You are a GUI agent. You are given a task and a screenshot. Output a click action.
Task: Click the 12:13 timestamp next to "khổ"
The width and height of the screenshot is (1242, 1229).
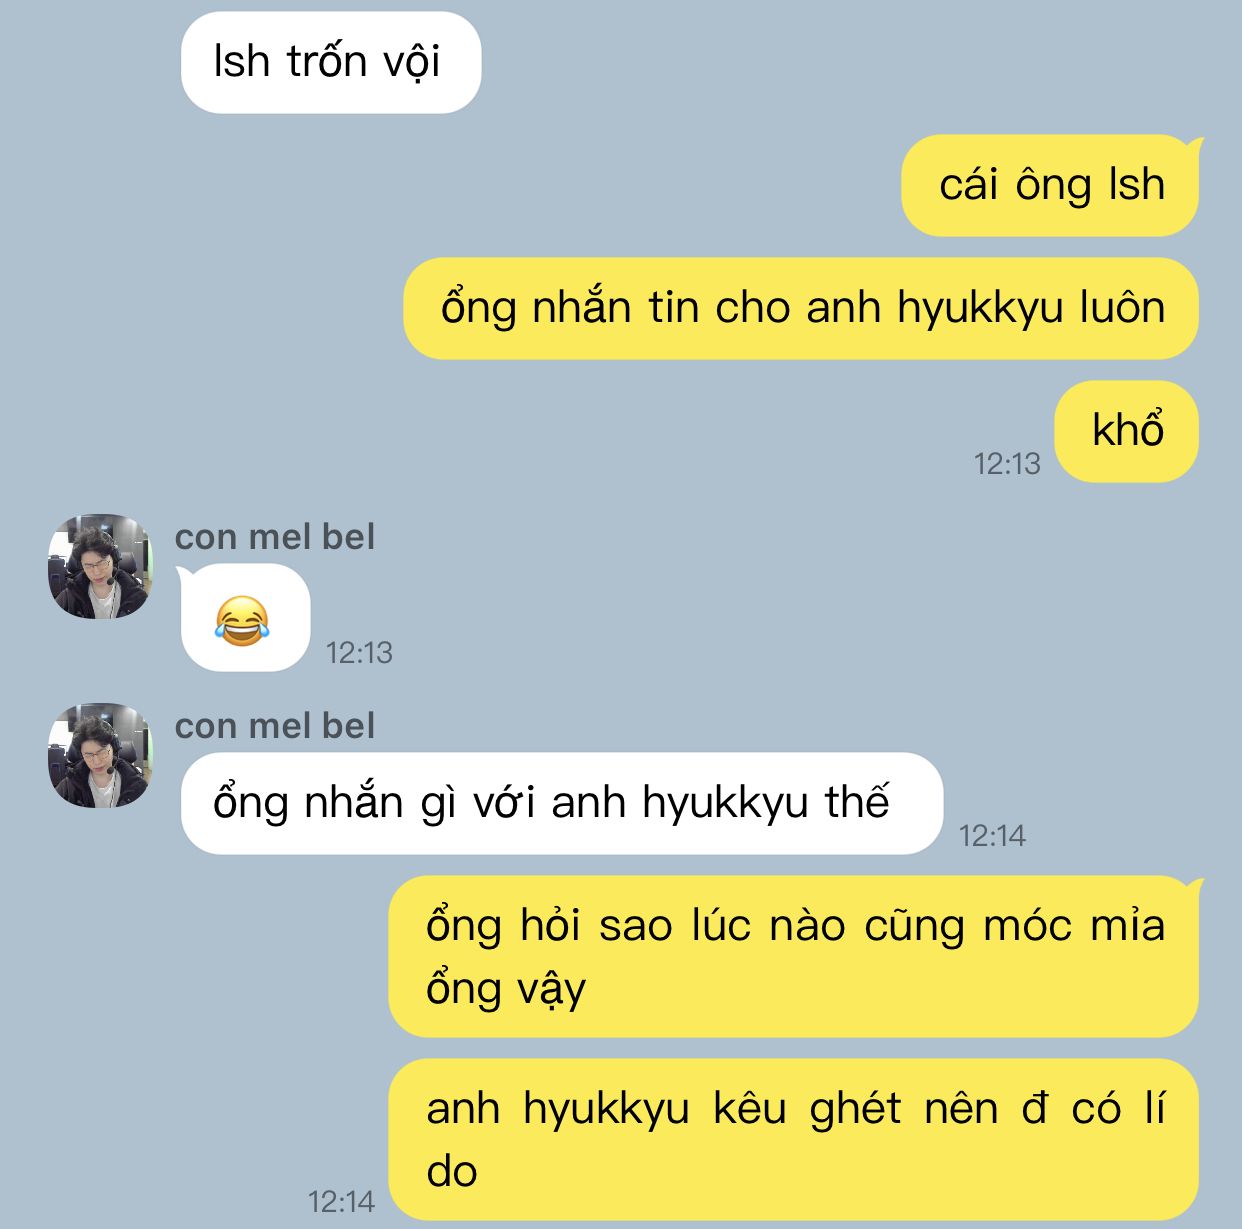click(x=1007, y=464)
